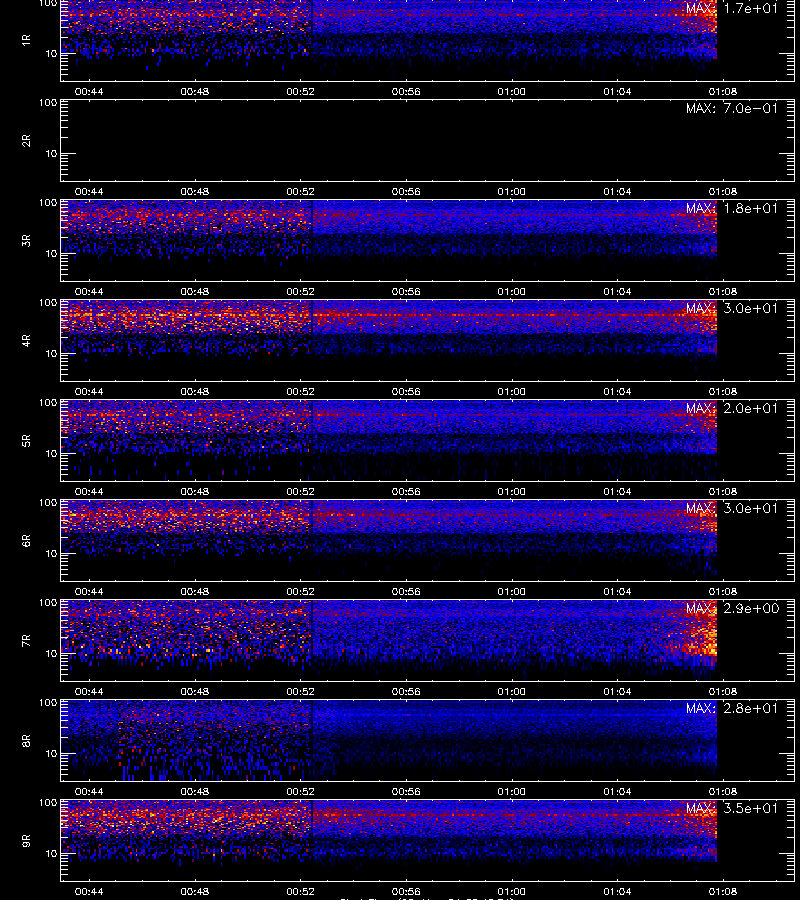This screenshot has width=800, height=900.
Task: Select the 'MAX: 2.0e+01' text in 5R panel
Action: 732,408
